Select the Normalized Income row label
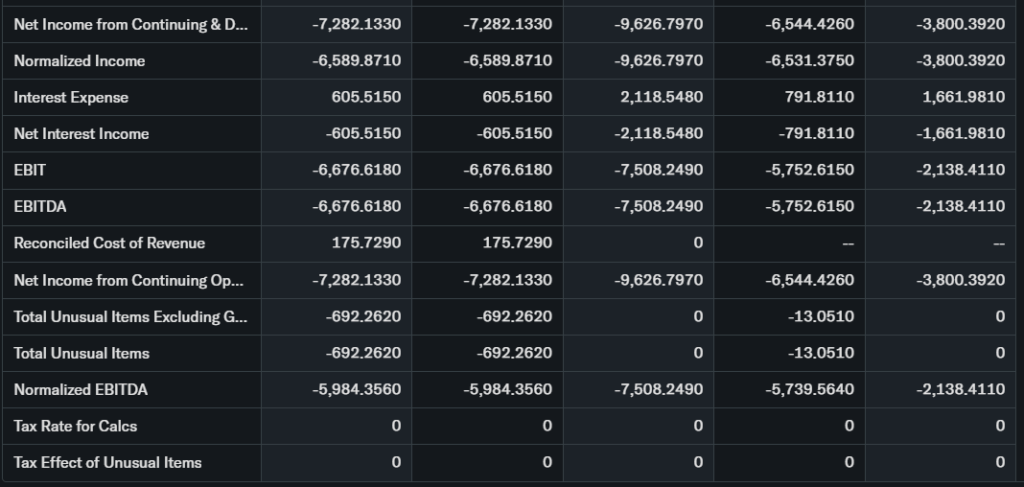The width and height of the screenshot is (1024, 487). coord(80,61)
